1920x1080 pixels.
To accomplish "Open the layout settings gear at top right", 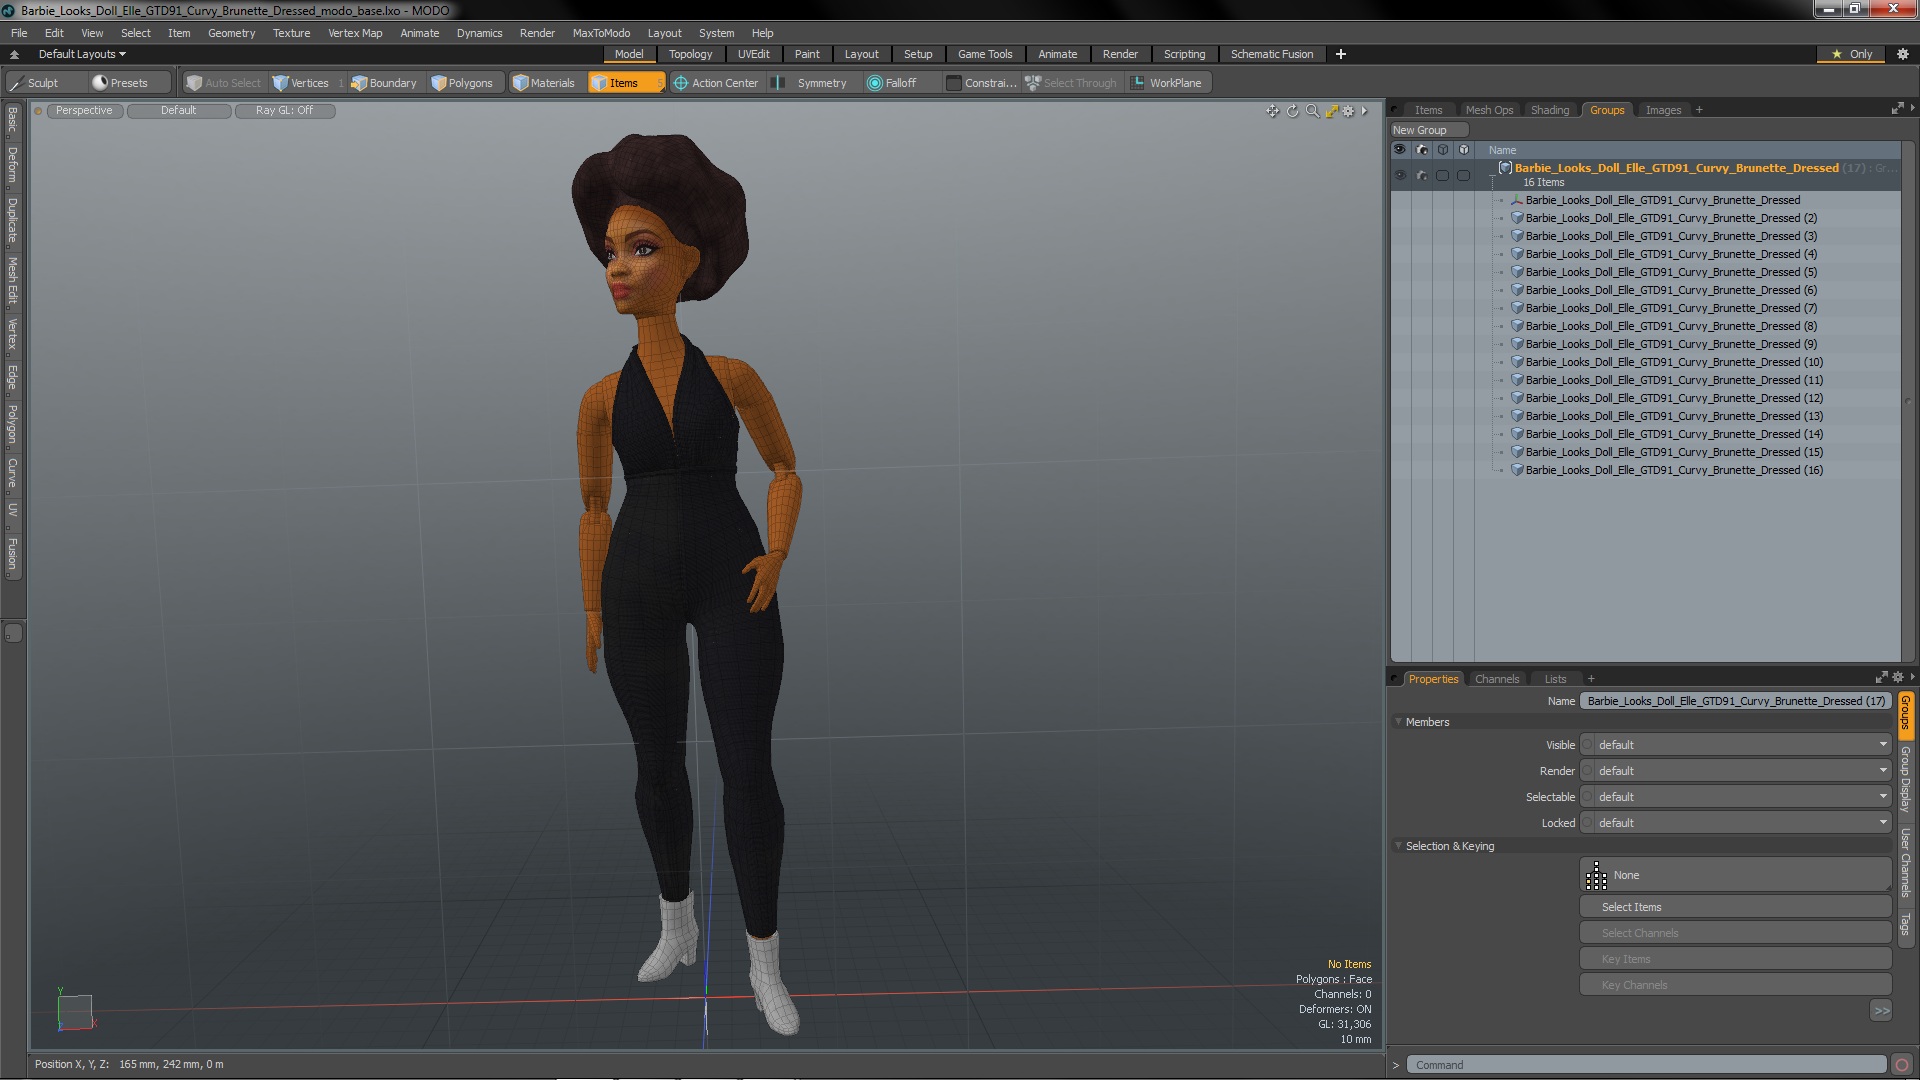I will click(x=1902, y=54).
